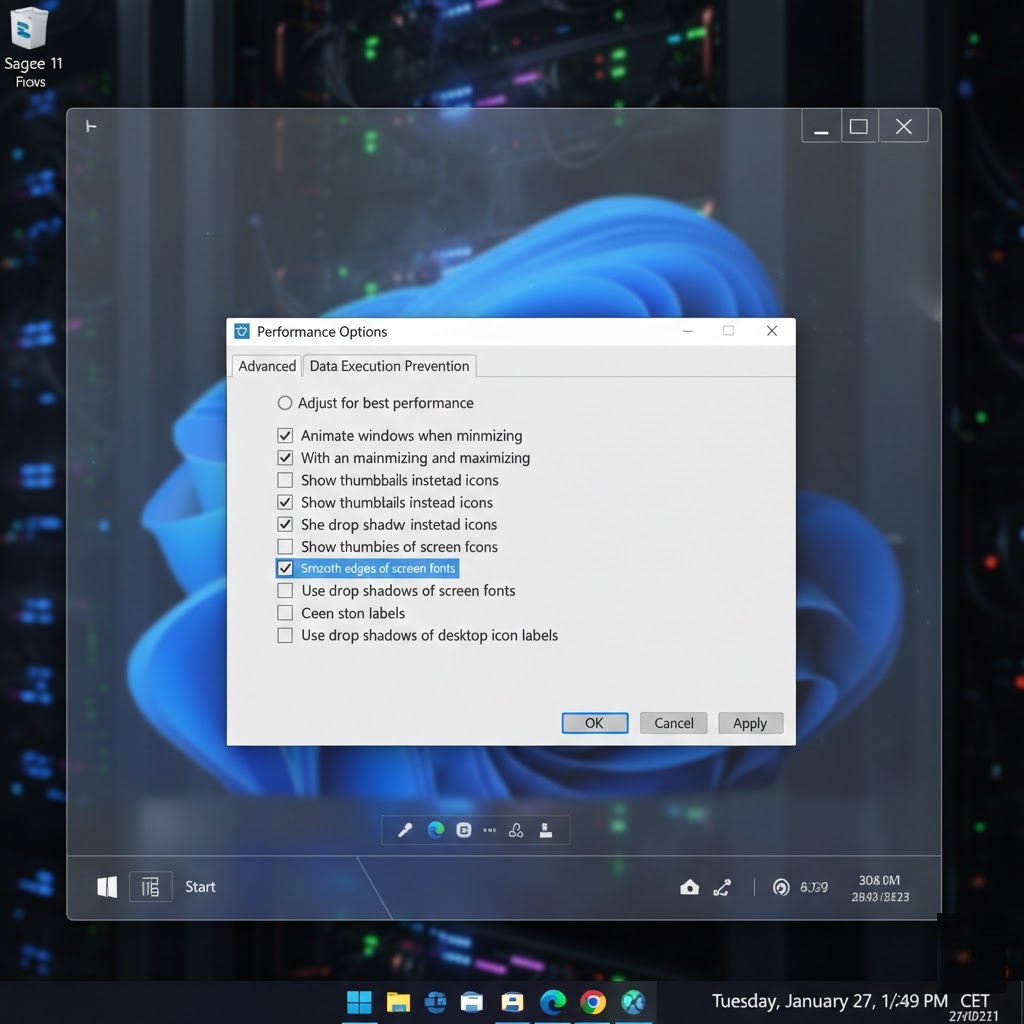Click the inner taskbar clock readout
This screenshot has height=1024, width=1024.
pyautogui.click(x=880, y=888)
